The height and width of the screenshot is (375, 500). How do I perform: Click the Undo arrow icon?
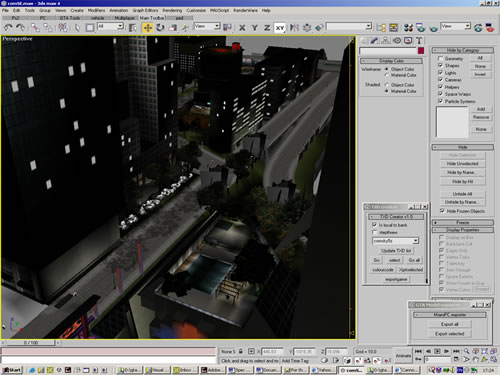[x=8, y=27]
